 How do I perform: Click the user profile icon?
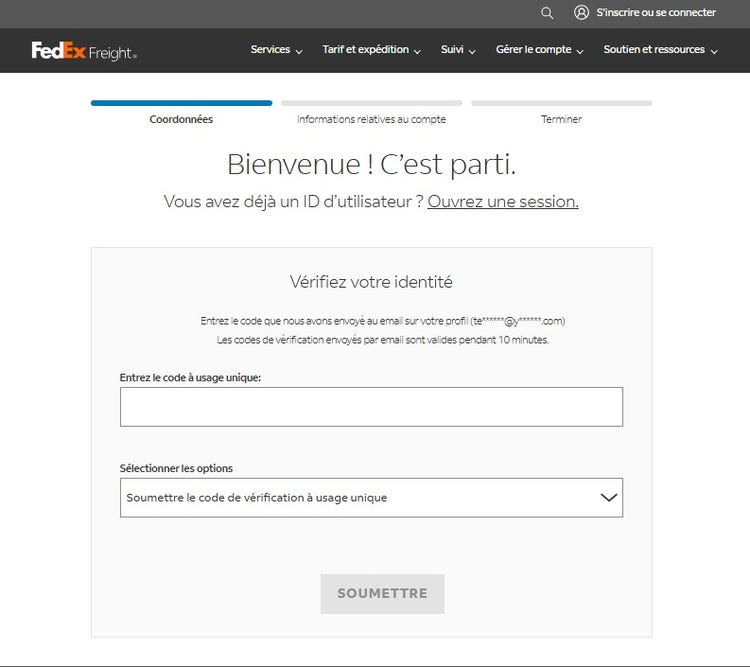[581, 12]
